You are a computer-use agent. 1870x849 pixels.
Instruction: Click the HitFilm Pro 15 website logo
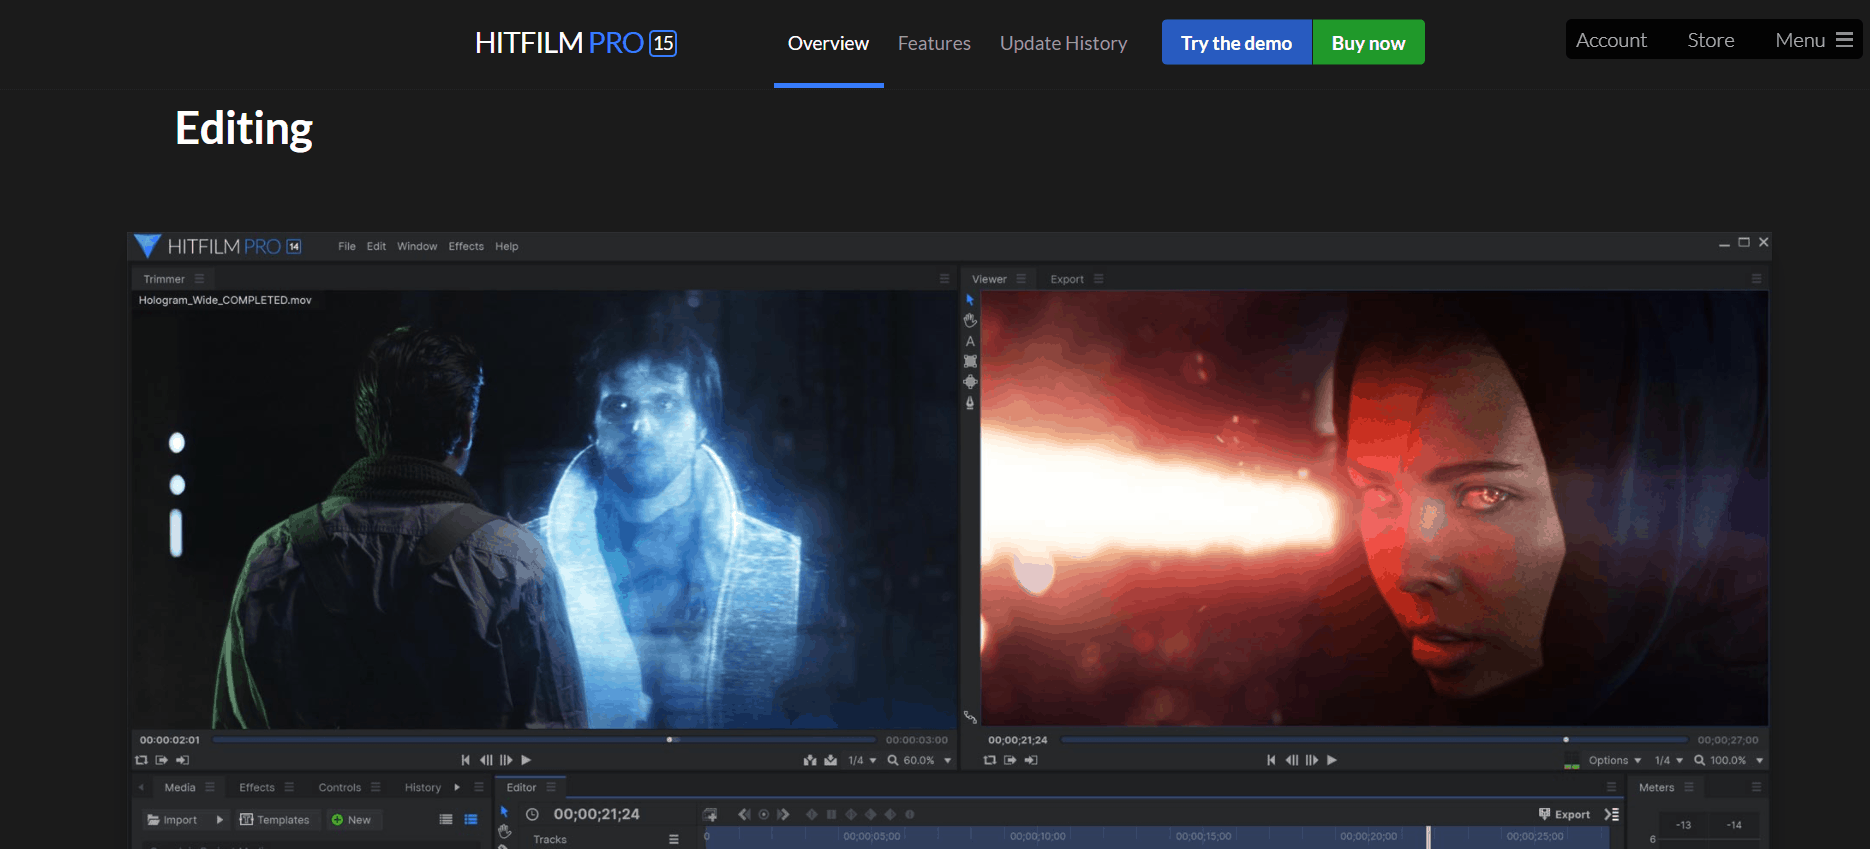576,43
